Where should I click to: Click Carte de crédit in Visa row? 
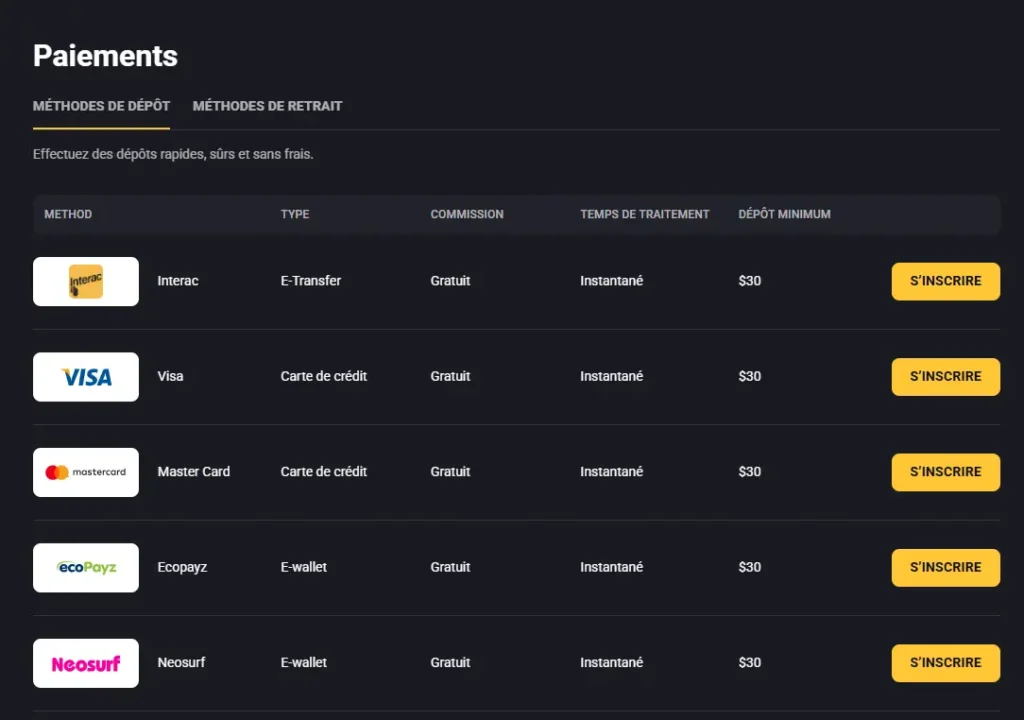tap(324, 376)
